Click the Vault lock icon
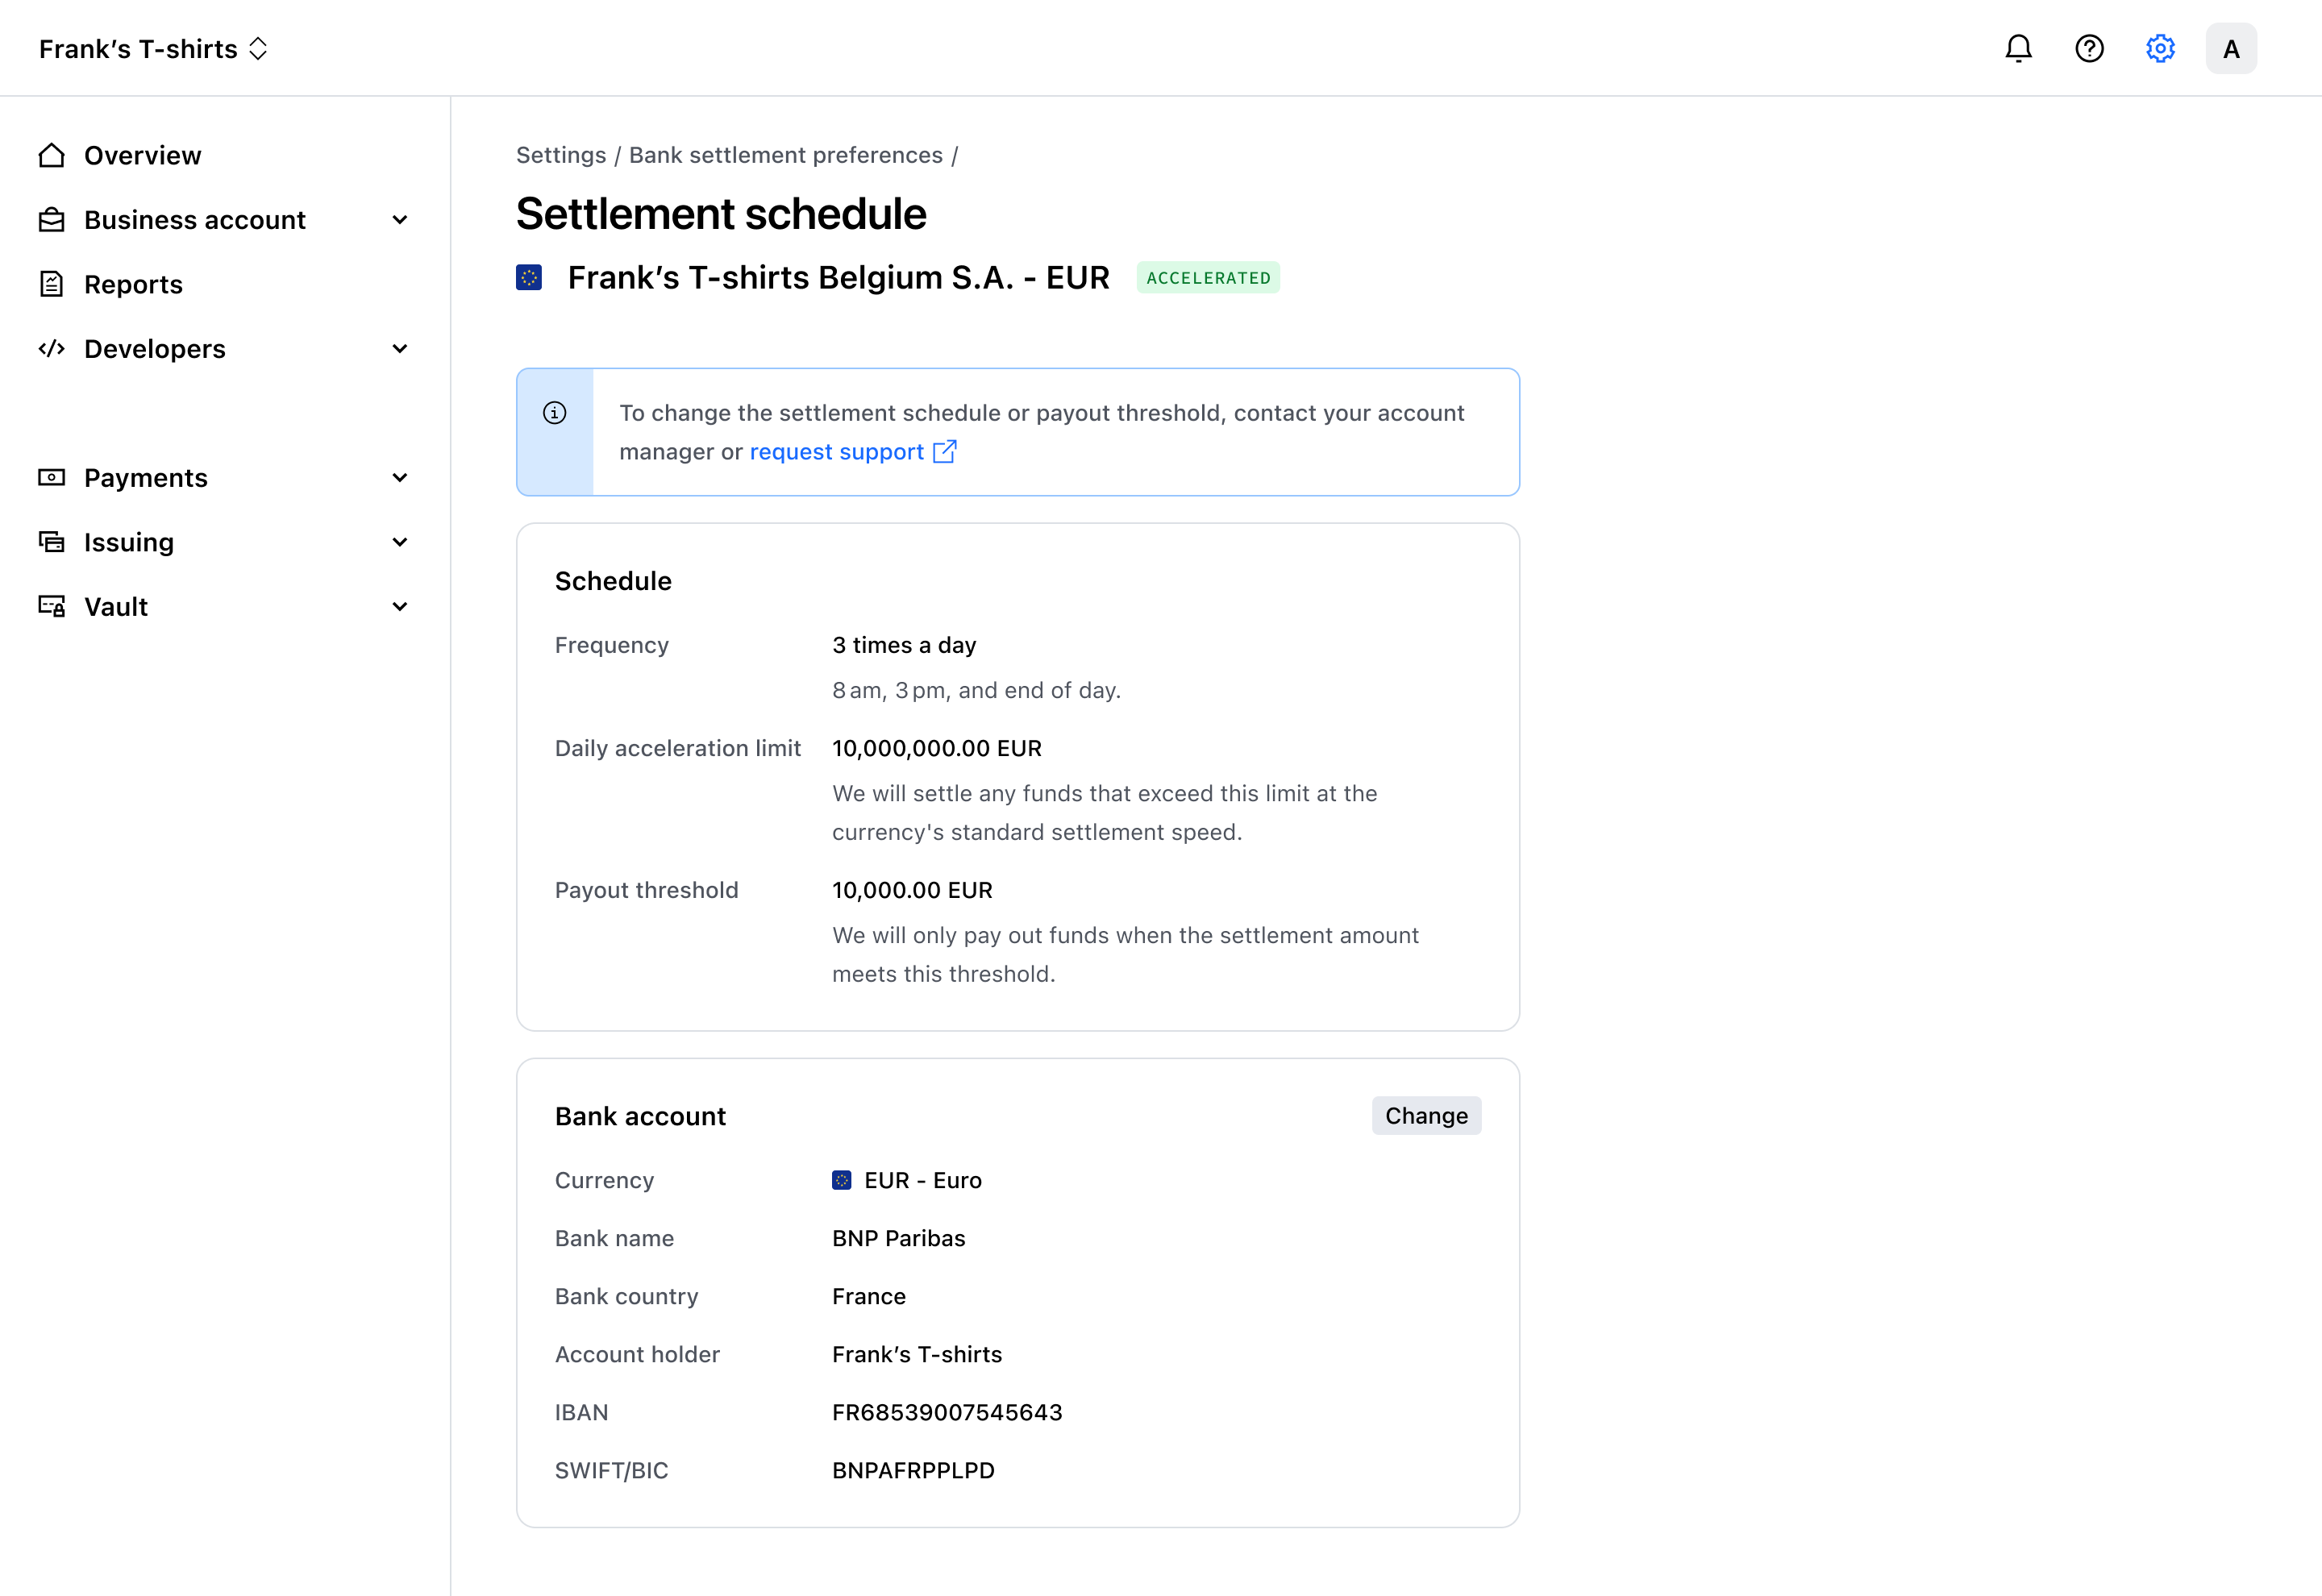The height and width of the screenshot is (1596, 2322). pos(52,607)
